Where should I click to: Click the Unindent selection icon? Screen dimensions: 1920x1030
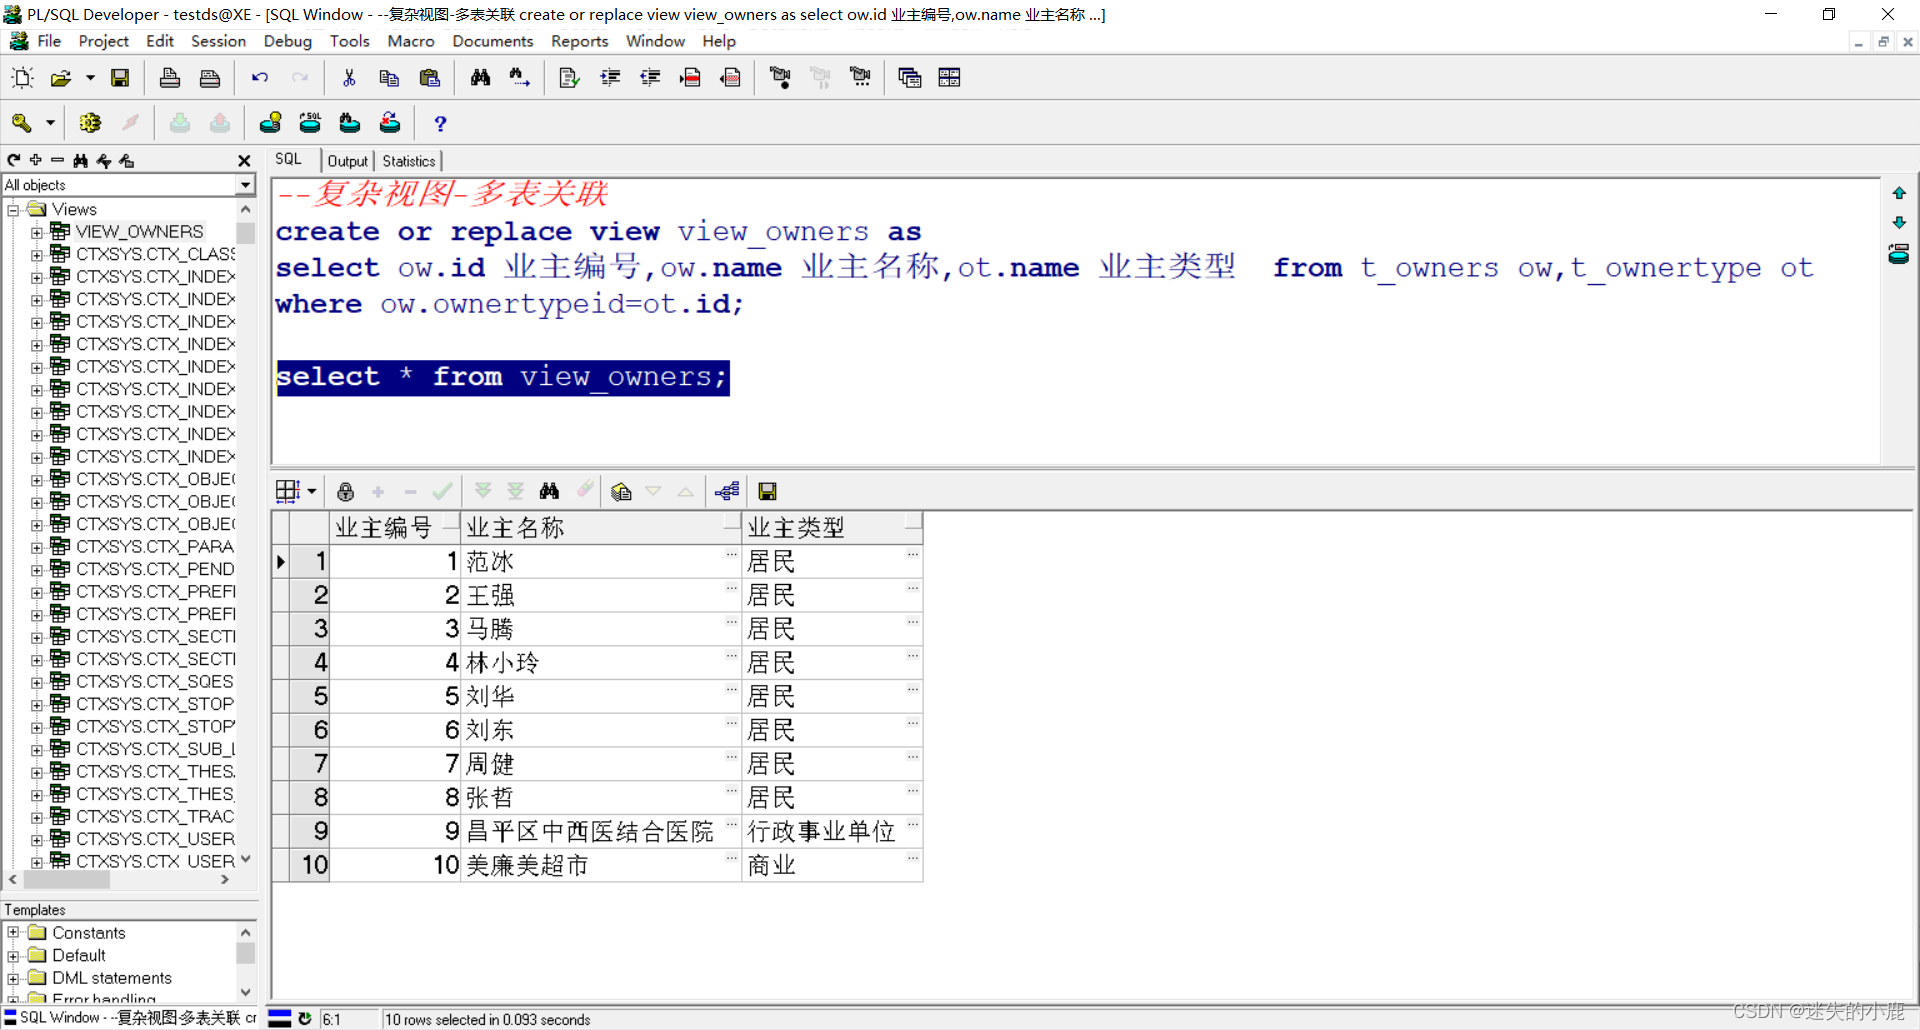(650, 78)
